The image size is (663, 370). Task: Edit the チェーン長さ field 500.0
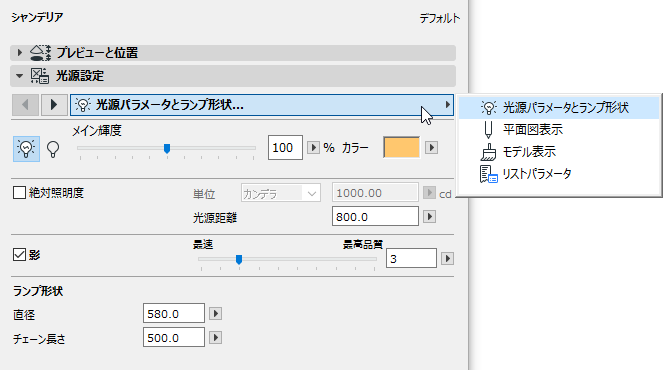[174, 337]
